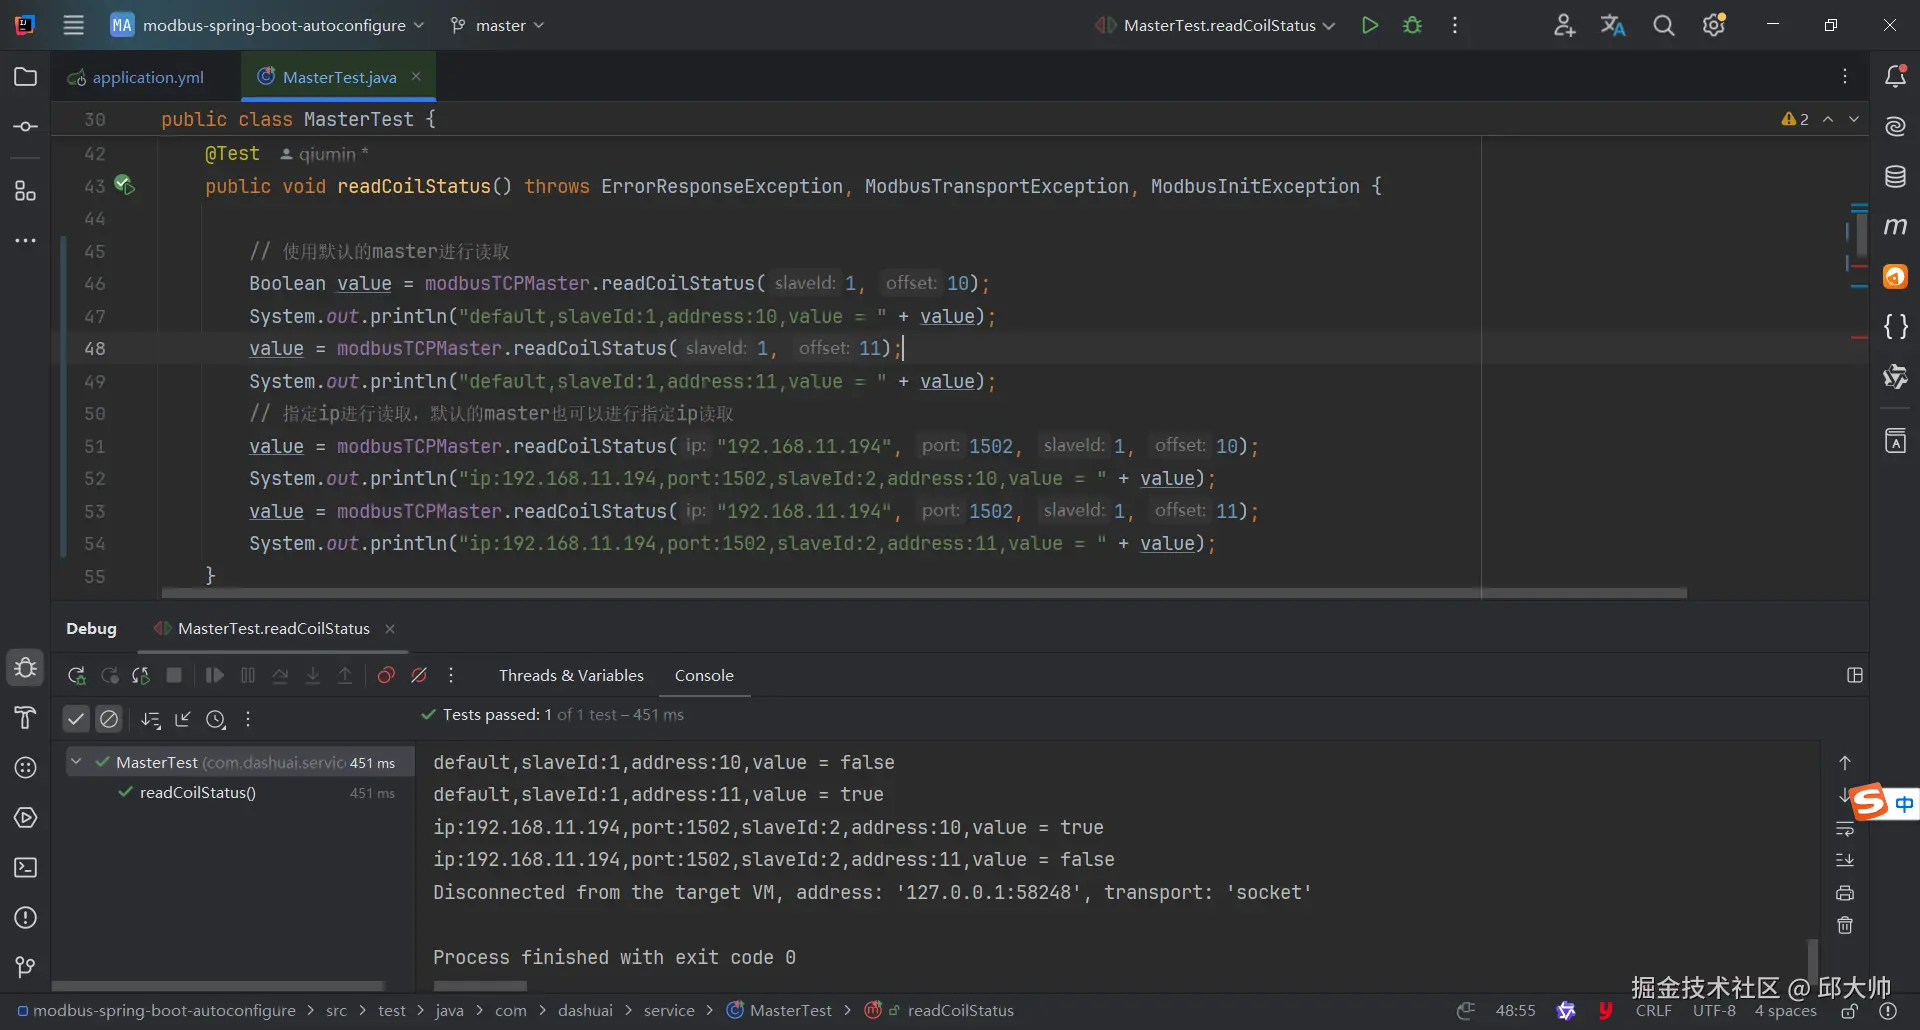
Task: Open the Git tool window in sidebar
Action: (x=26, y=967)
